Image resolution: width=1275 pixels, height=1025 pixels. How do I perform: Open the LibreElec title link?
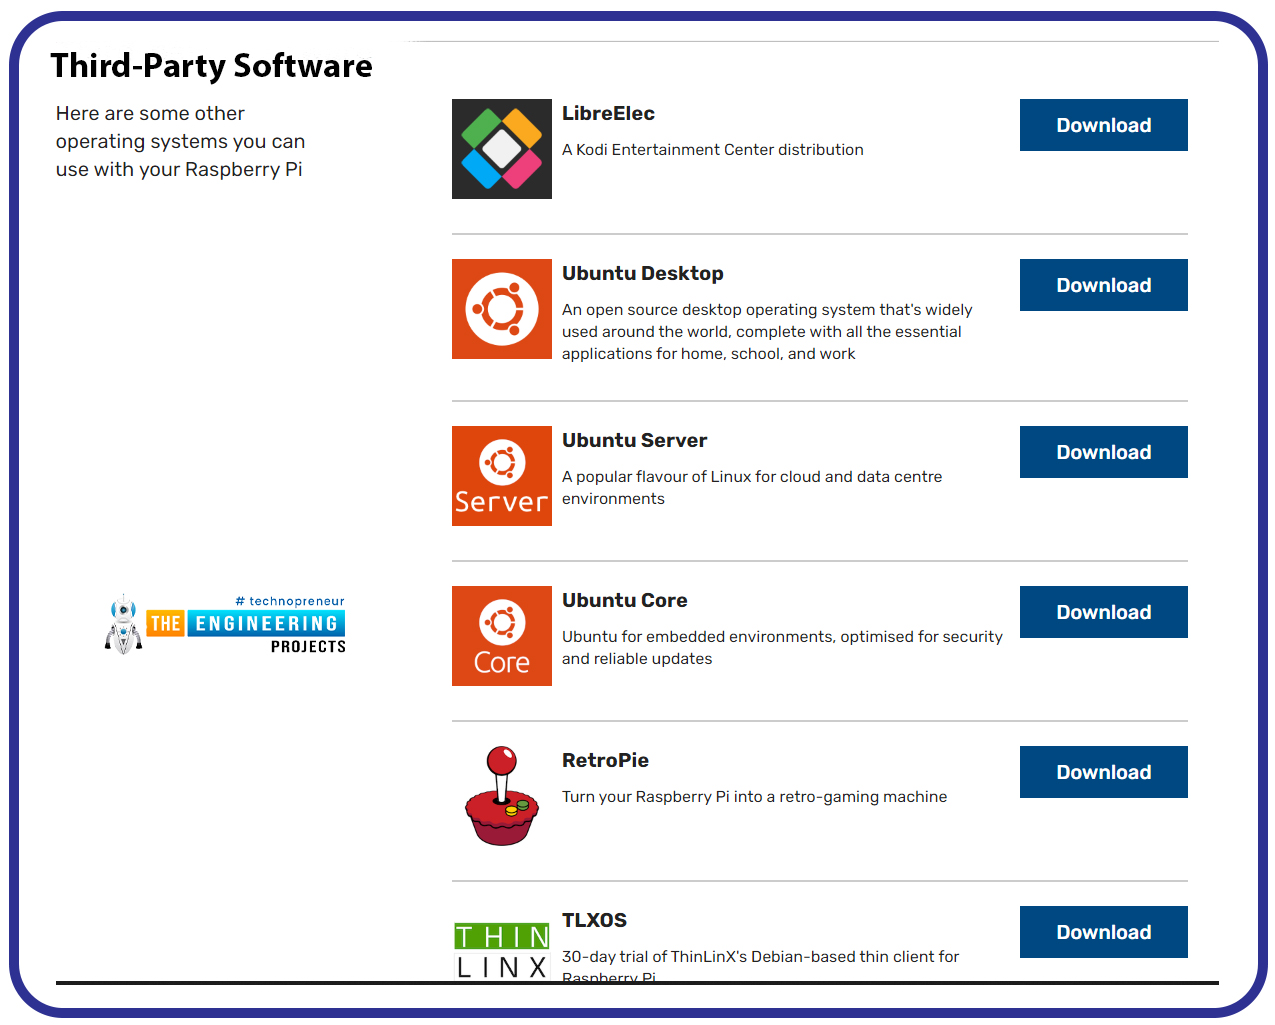point(608,114)
